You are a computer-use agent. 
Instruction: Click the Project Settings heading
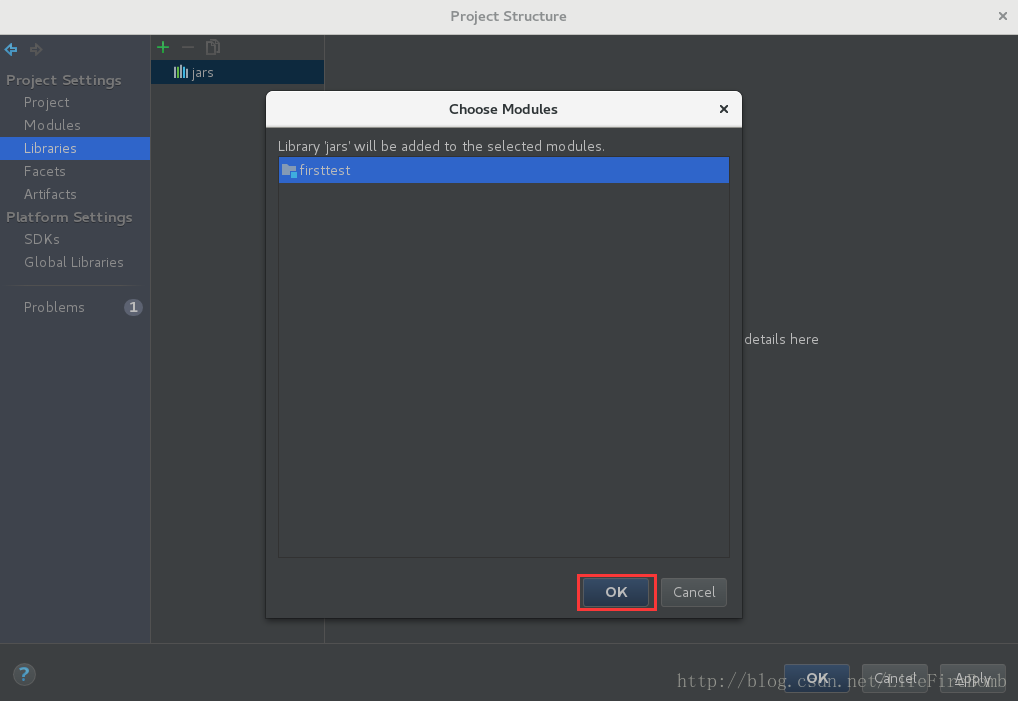tap(64, 80)
